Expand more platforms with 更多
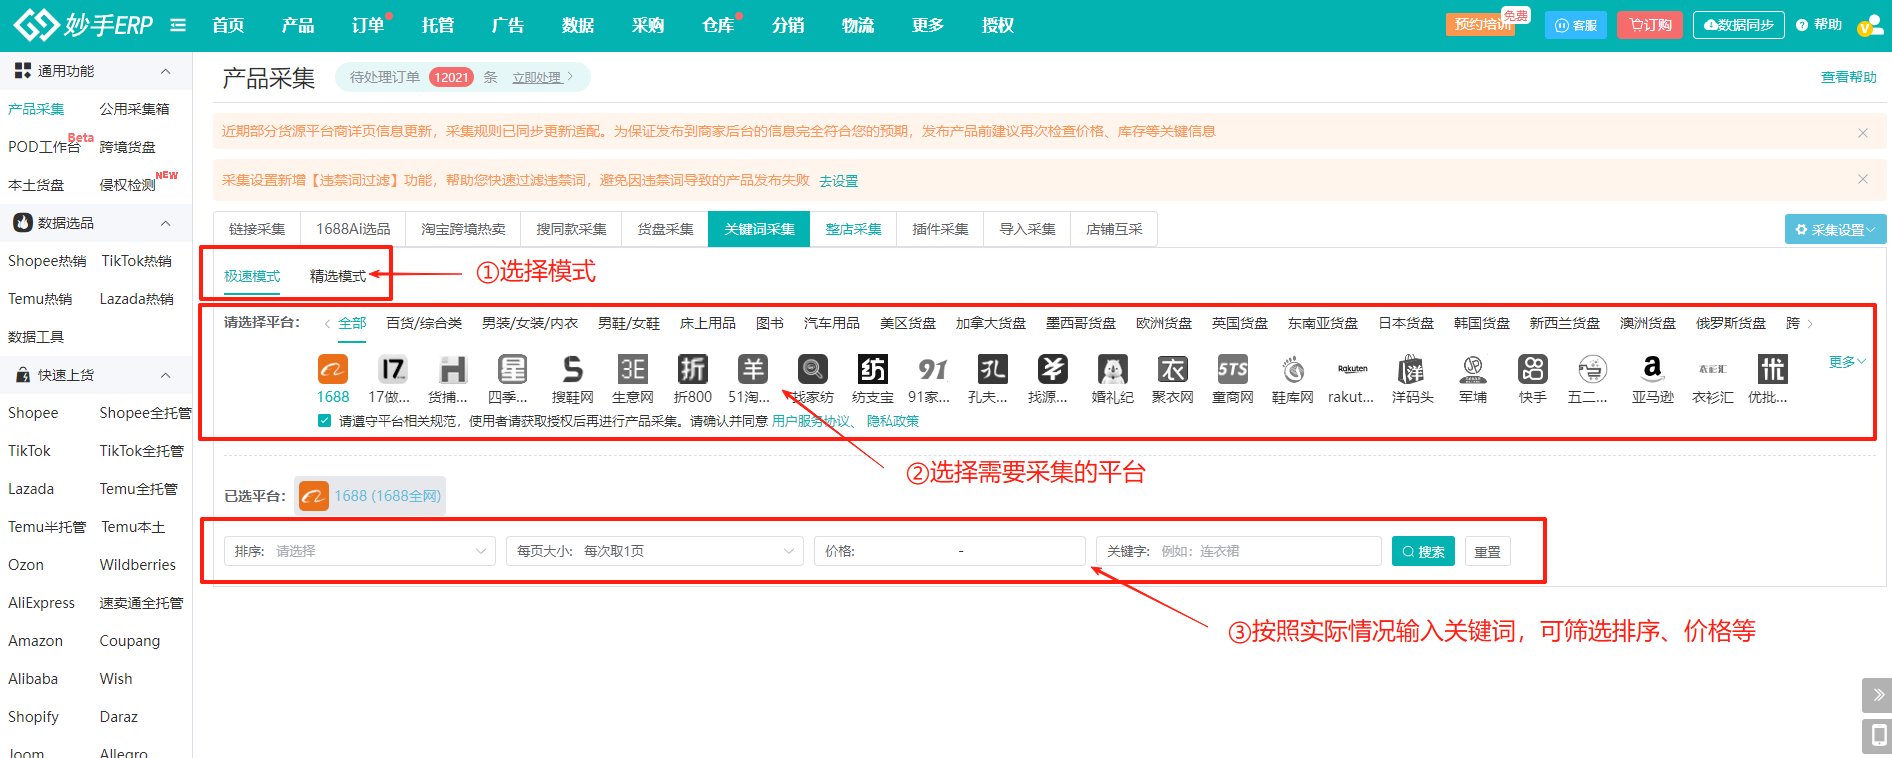Screen dimensions: 1892x758 (1846, 362)
